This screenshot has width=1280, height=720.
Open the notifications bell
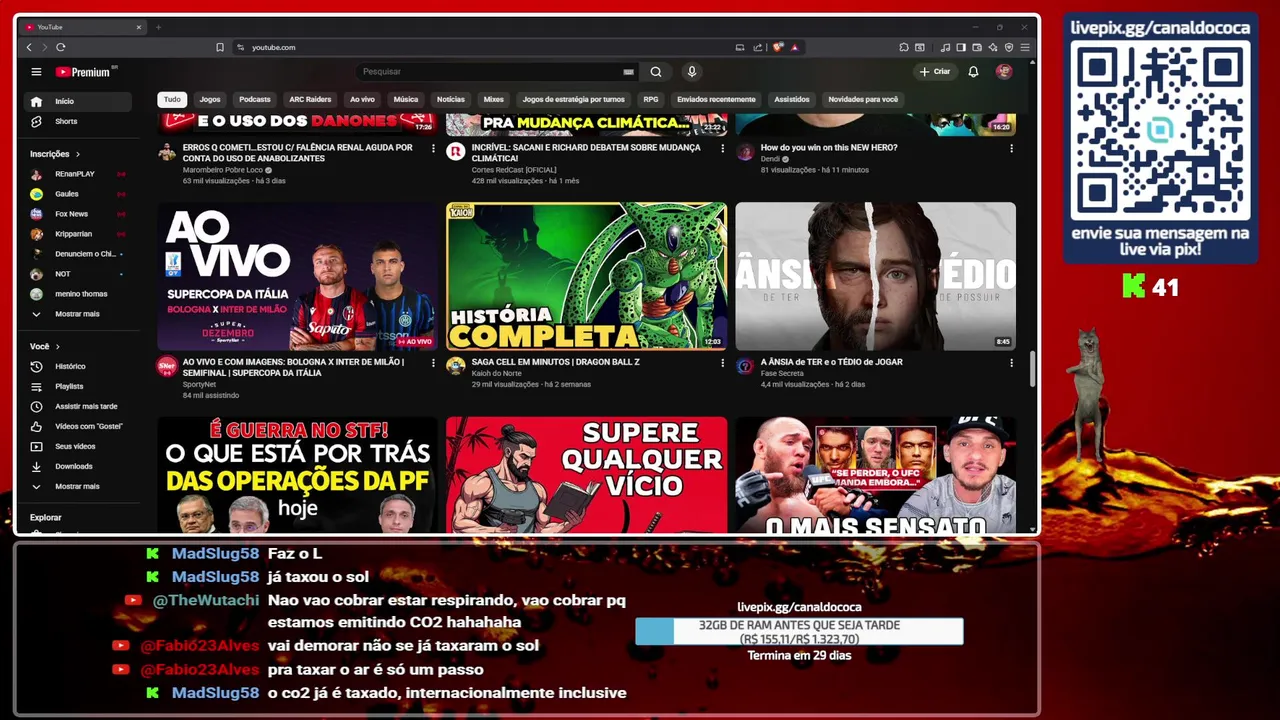click(973, 72)
